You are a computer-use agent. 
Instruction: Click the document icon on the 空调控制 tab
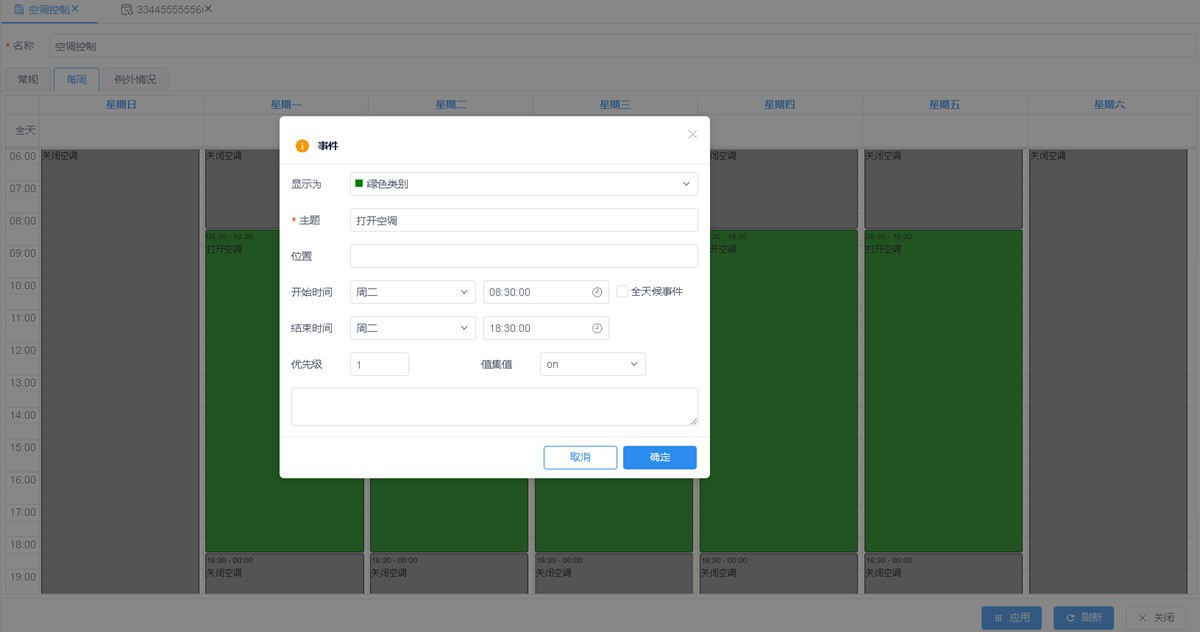19,9
